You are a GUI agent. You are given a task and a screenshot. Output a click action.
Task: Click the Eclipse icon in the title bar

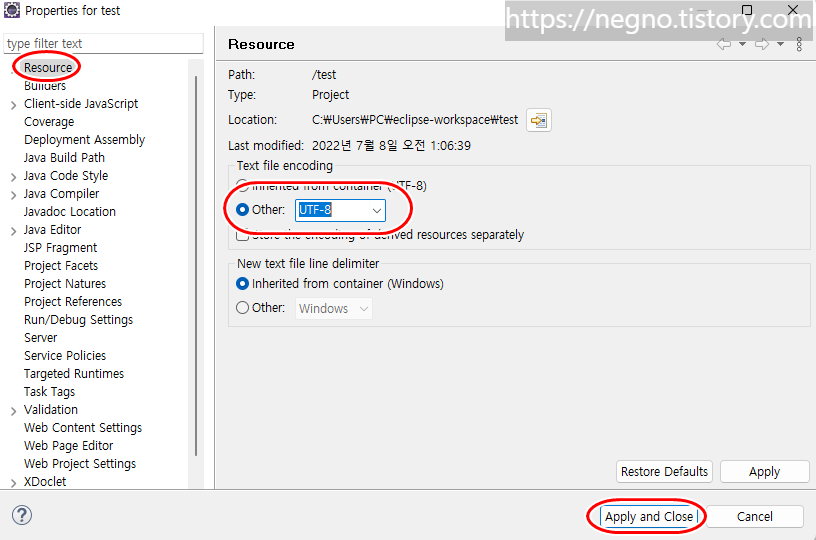click(11, 10)
